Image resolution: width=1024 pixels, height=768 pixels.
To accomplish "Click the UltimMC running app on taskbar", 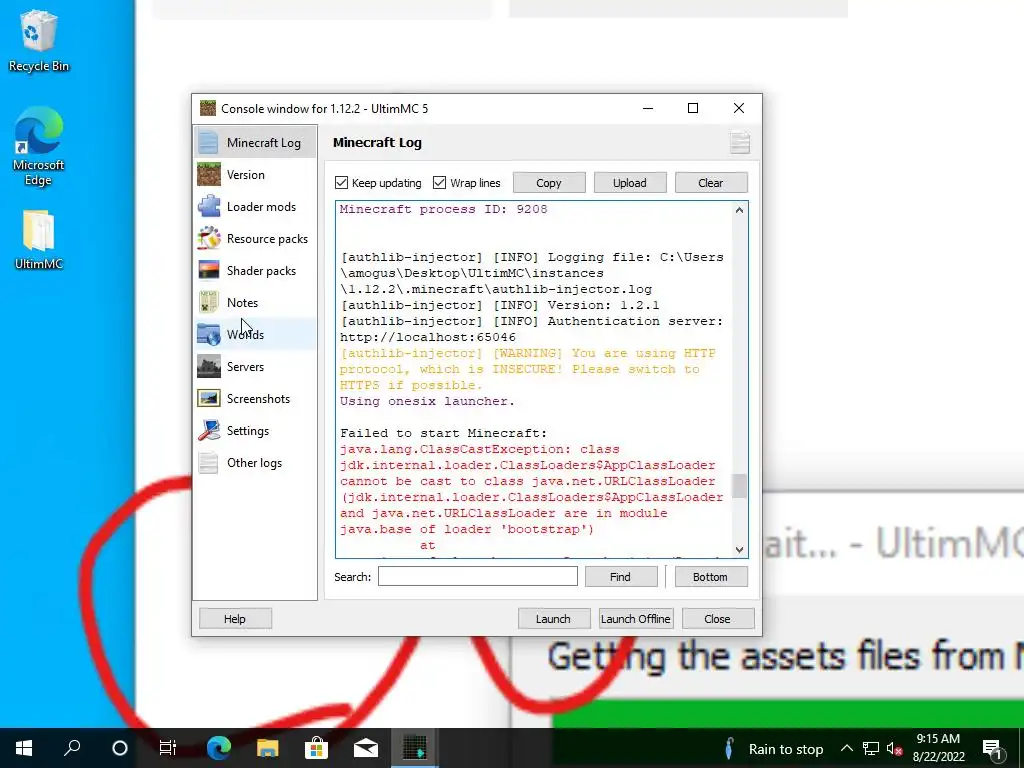I will tap(415, 748).
